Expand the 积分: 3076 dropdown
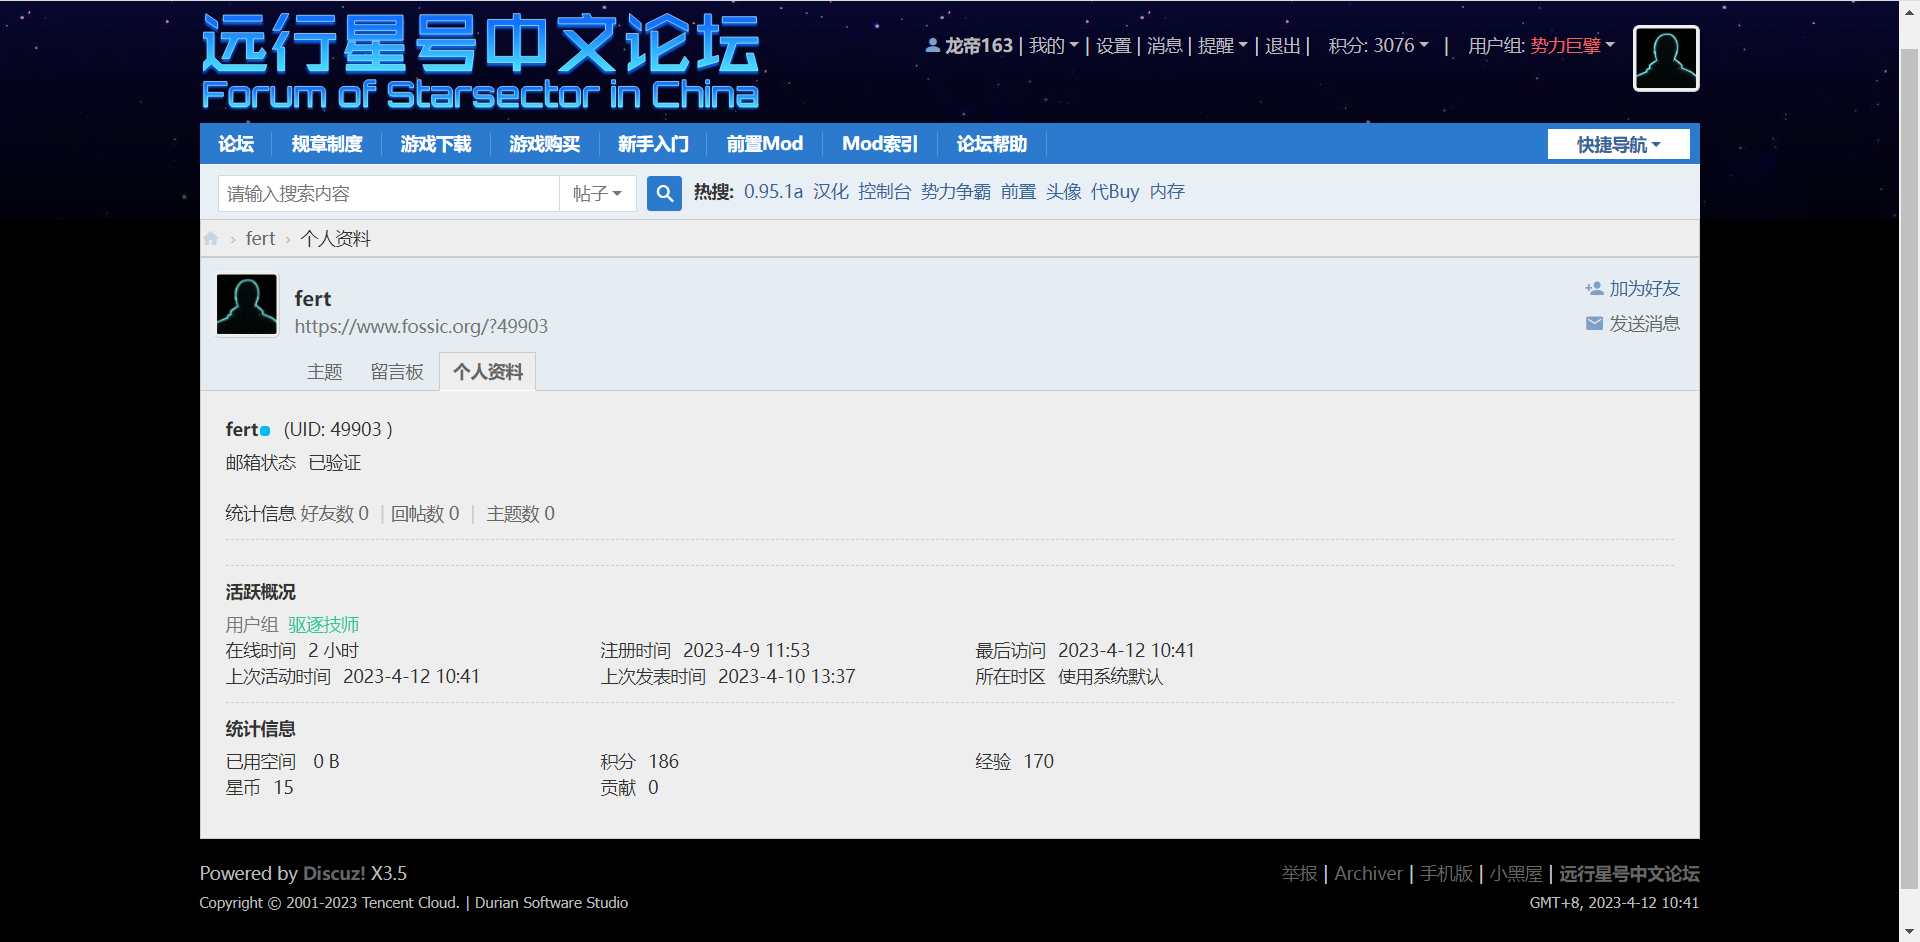The image size is (1920, 942). coord(1378,46)
